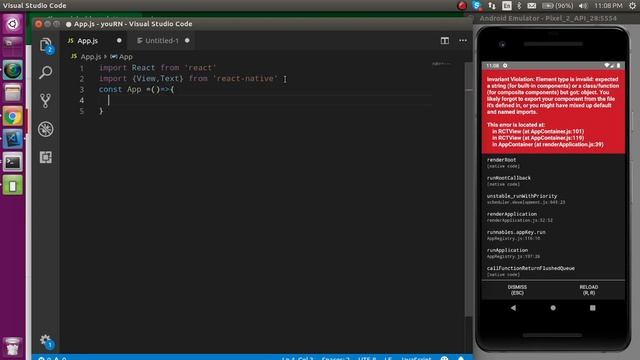Open the editor More Actions ellipsis menu
This screenshot has width=640, height=360.
coord(463,40)
